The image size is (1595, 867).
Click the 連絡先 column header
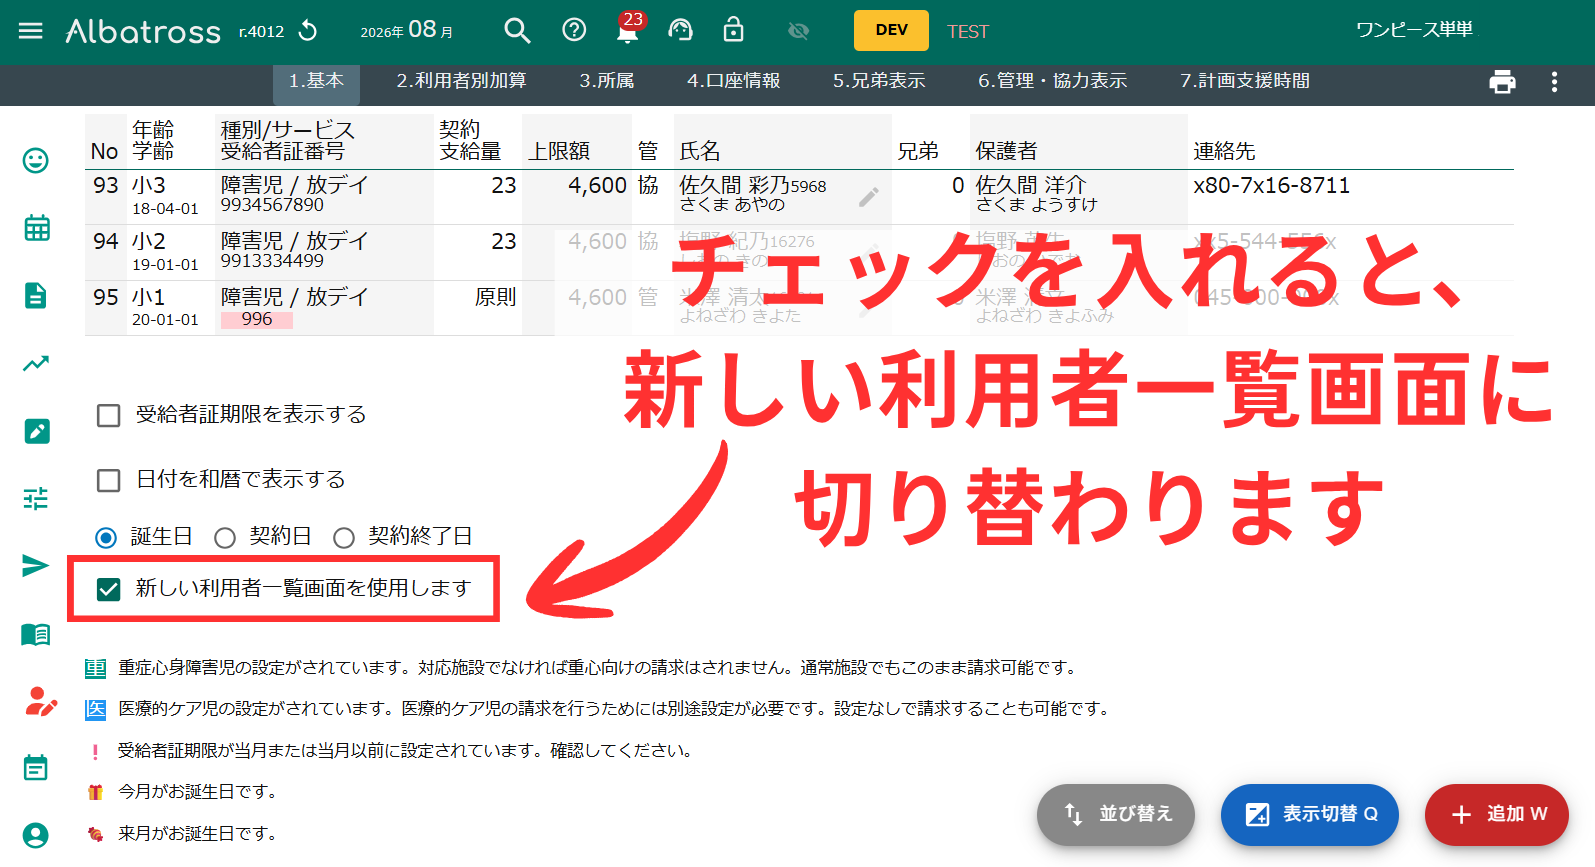(x=1224, y=151)
